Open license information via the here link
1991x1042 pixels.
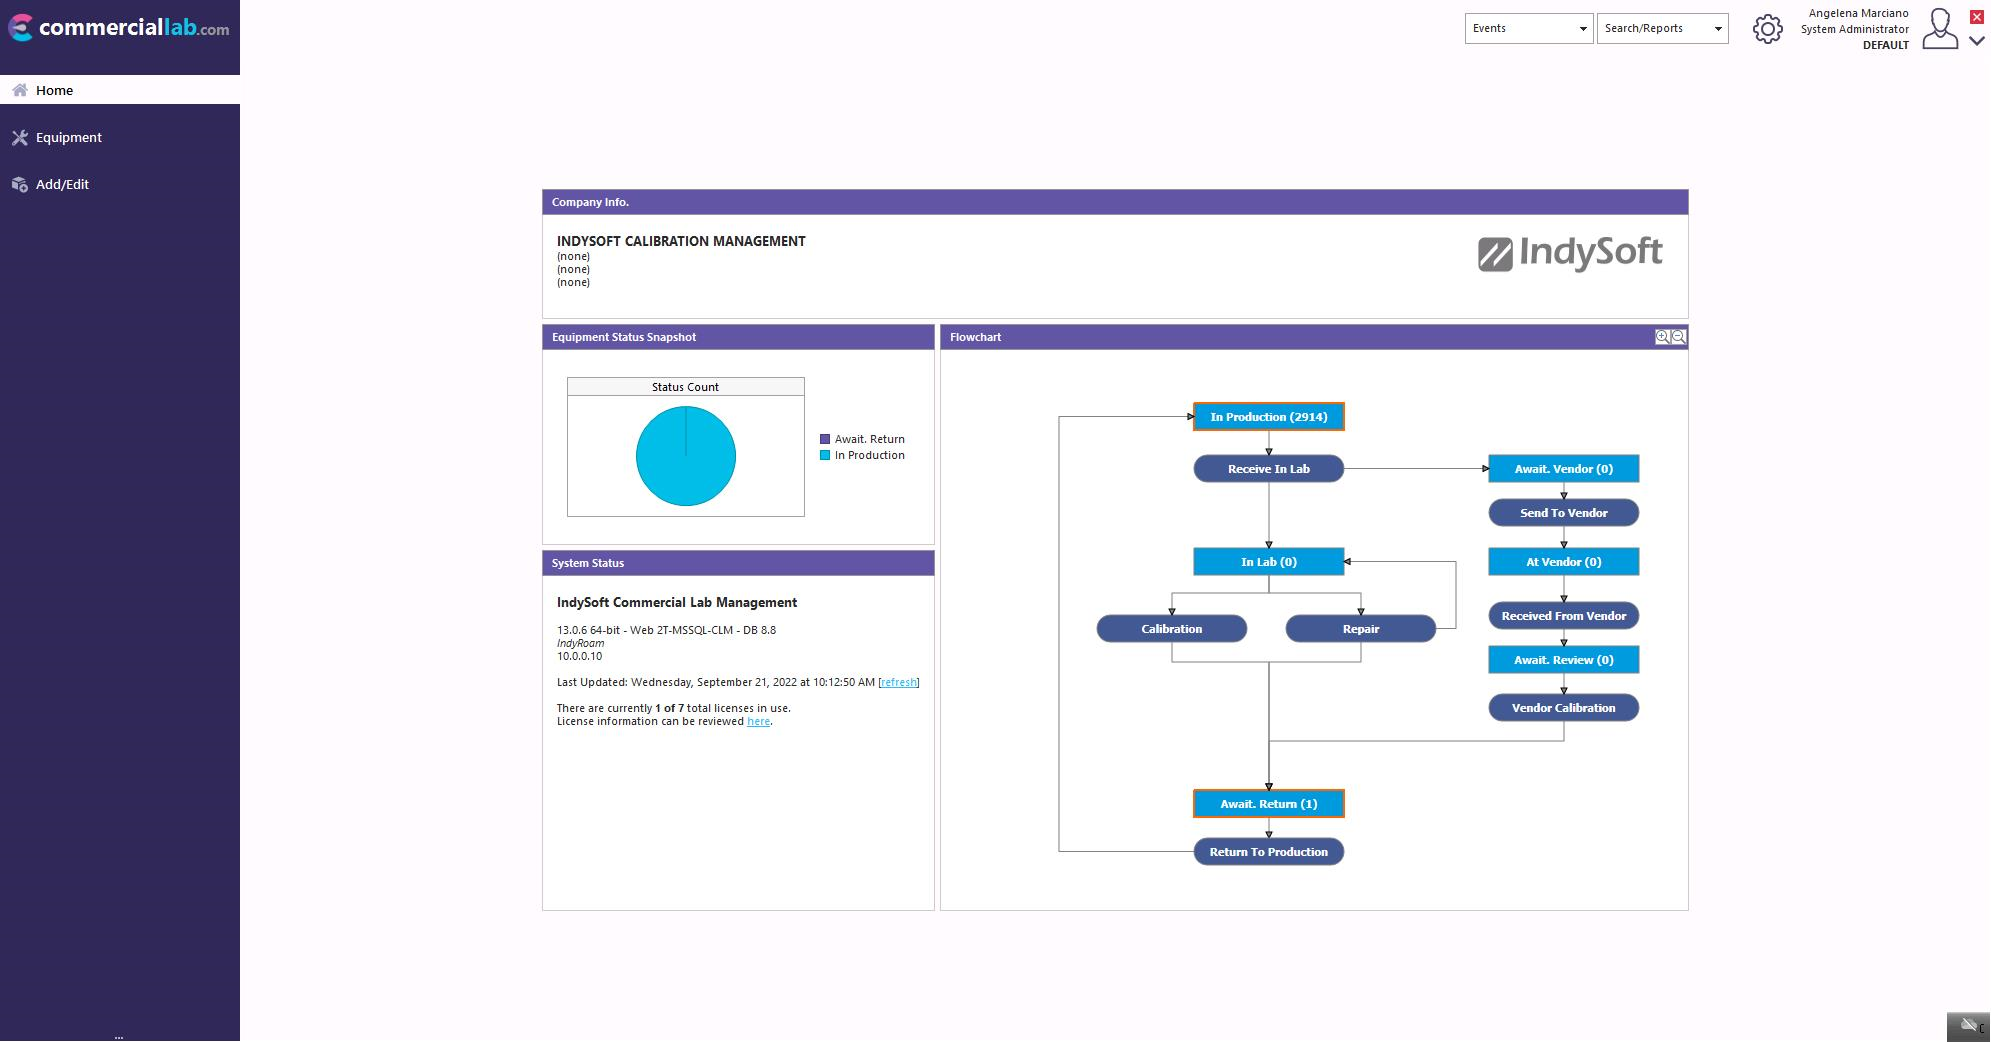758,722
